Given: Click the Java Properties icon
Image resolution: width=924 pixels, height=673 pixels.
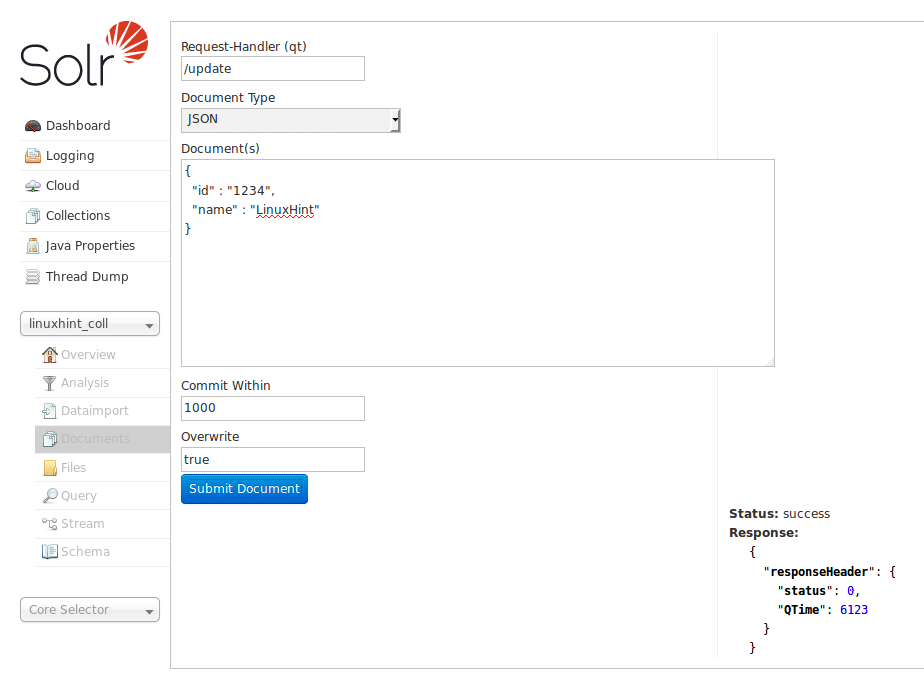Looking at the screenshot, I should 33,246.
